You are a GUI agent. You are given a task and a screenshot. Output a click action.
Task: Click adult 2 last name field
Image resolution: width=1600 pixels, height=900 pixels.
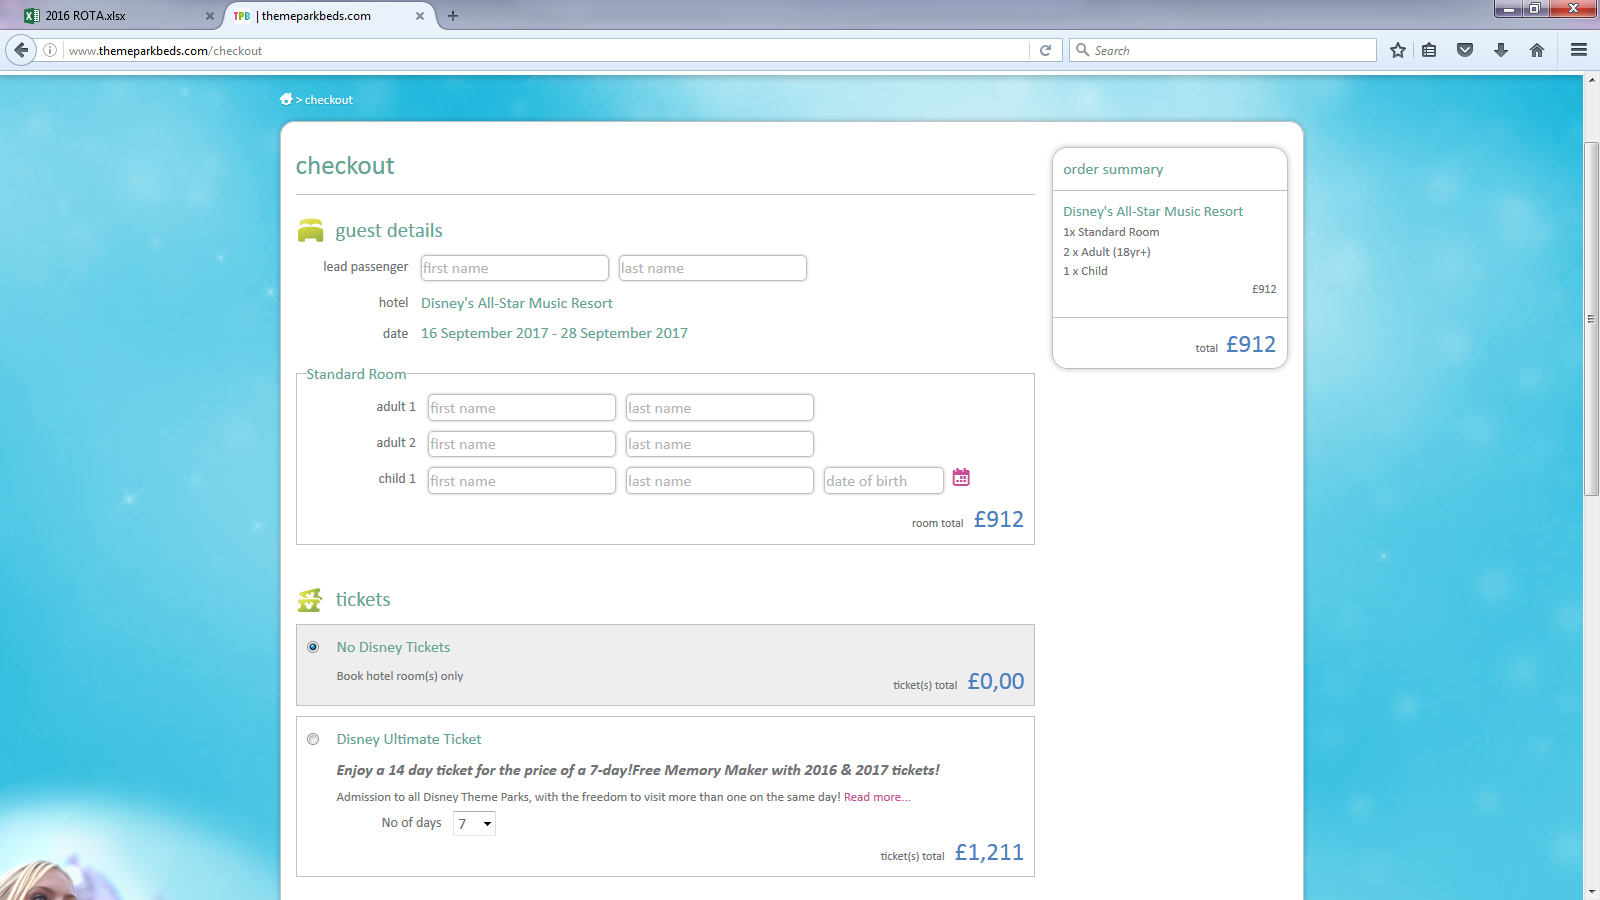click(x=720, y=444)
